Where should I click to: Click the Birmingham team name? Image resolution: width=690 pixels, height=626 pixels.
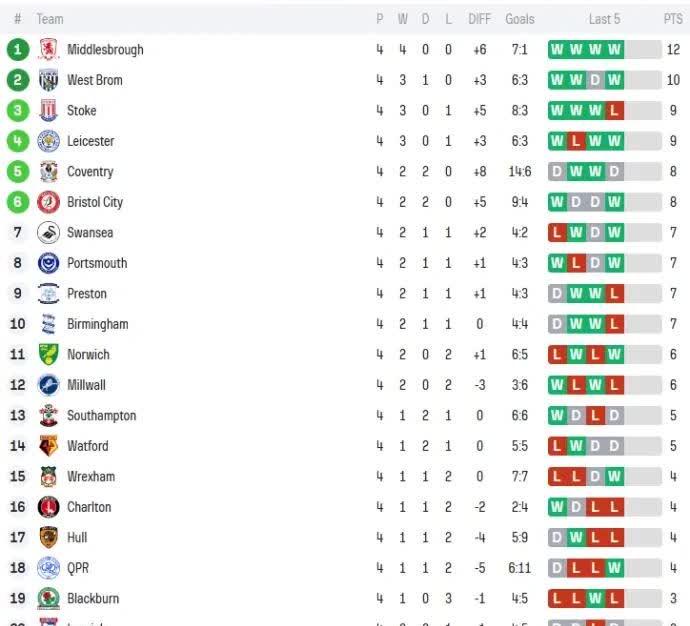(x=97, y=324)
